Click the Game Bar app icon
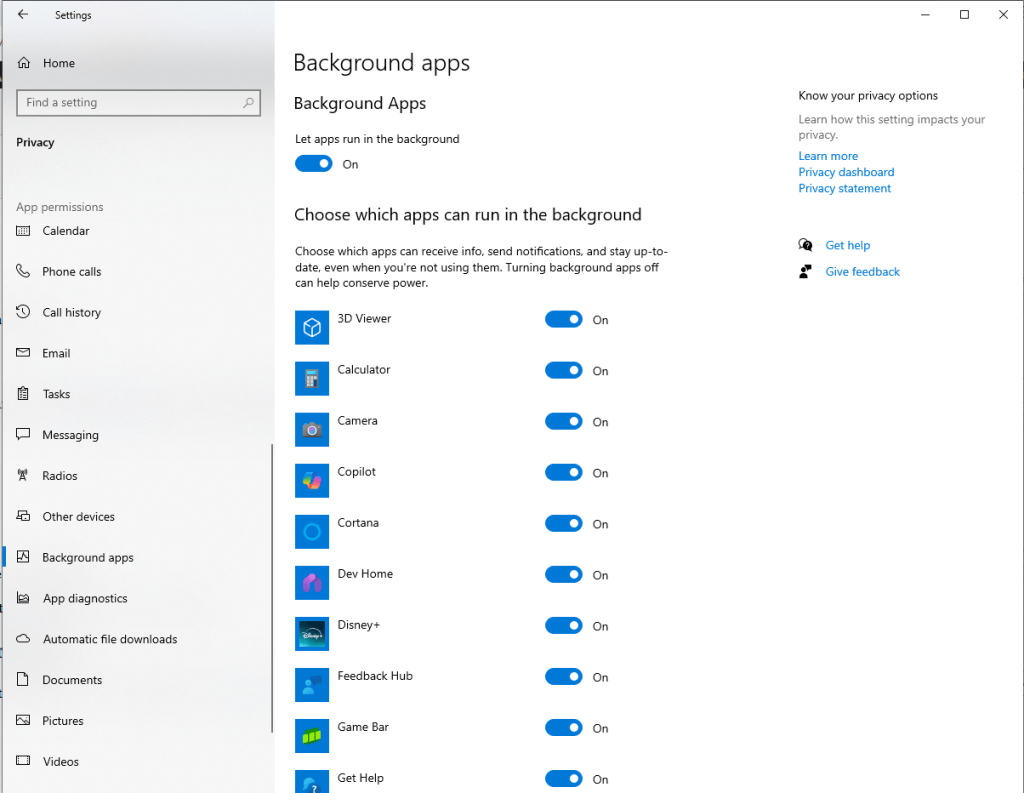The image size is (1024, 793). [x=312, y=735]
